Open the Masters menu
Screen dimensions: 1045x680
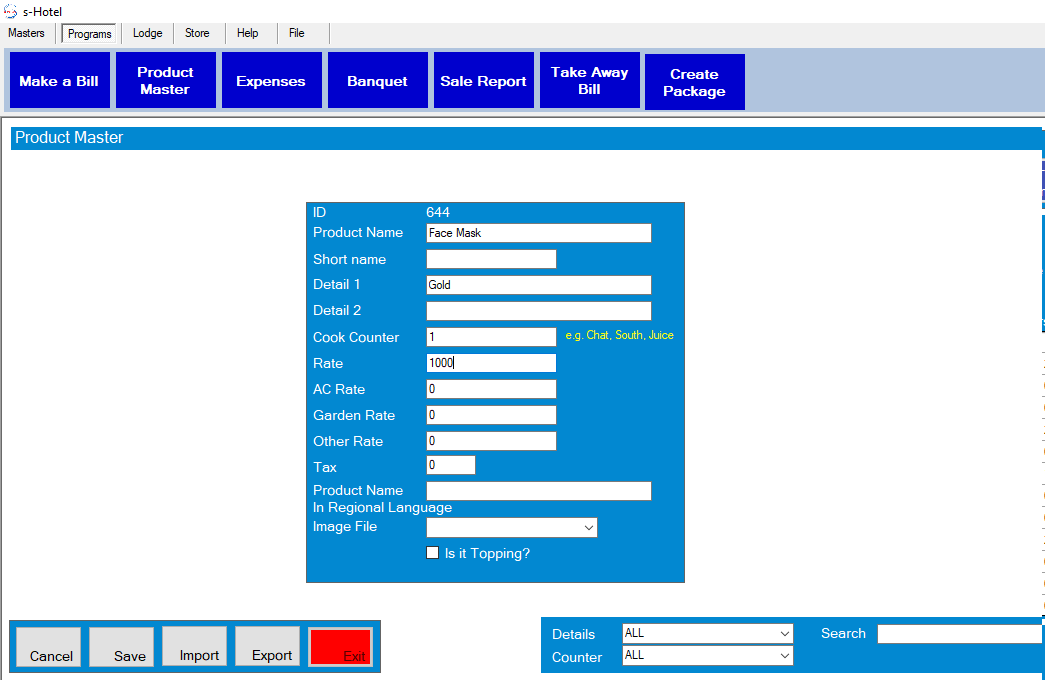[x=26, y=33]
